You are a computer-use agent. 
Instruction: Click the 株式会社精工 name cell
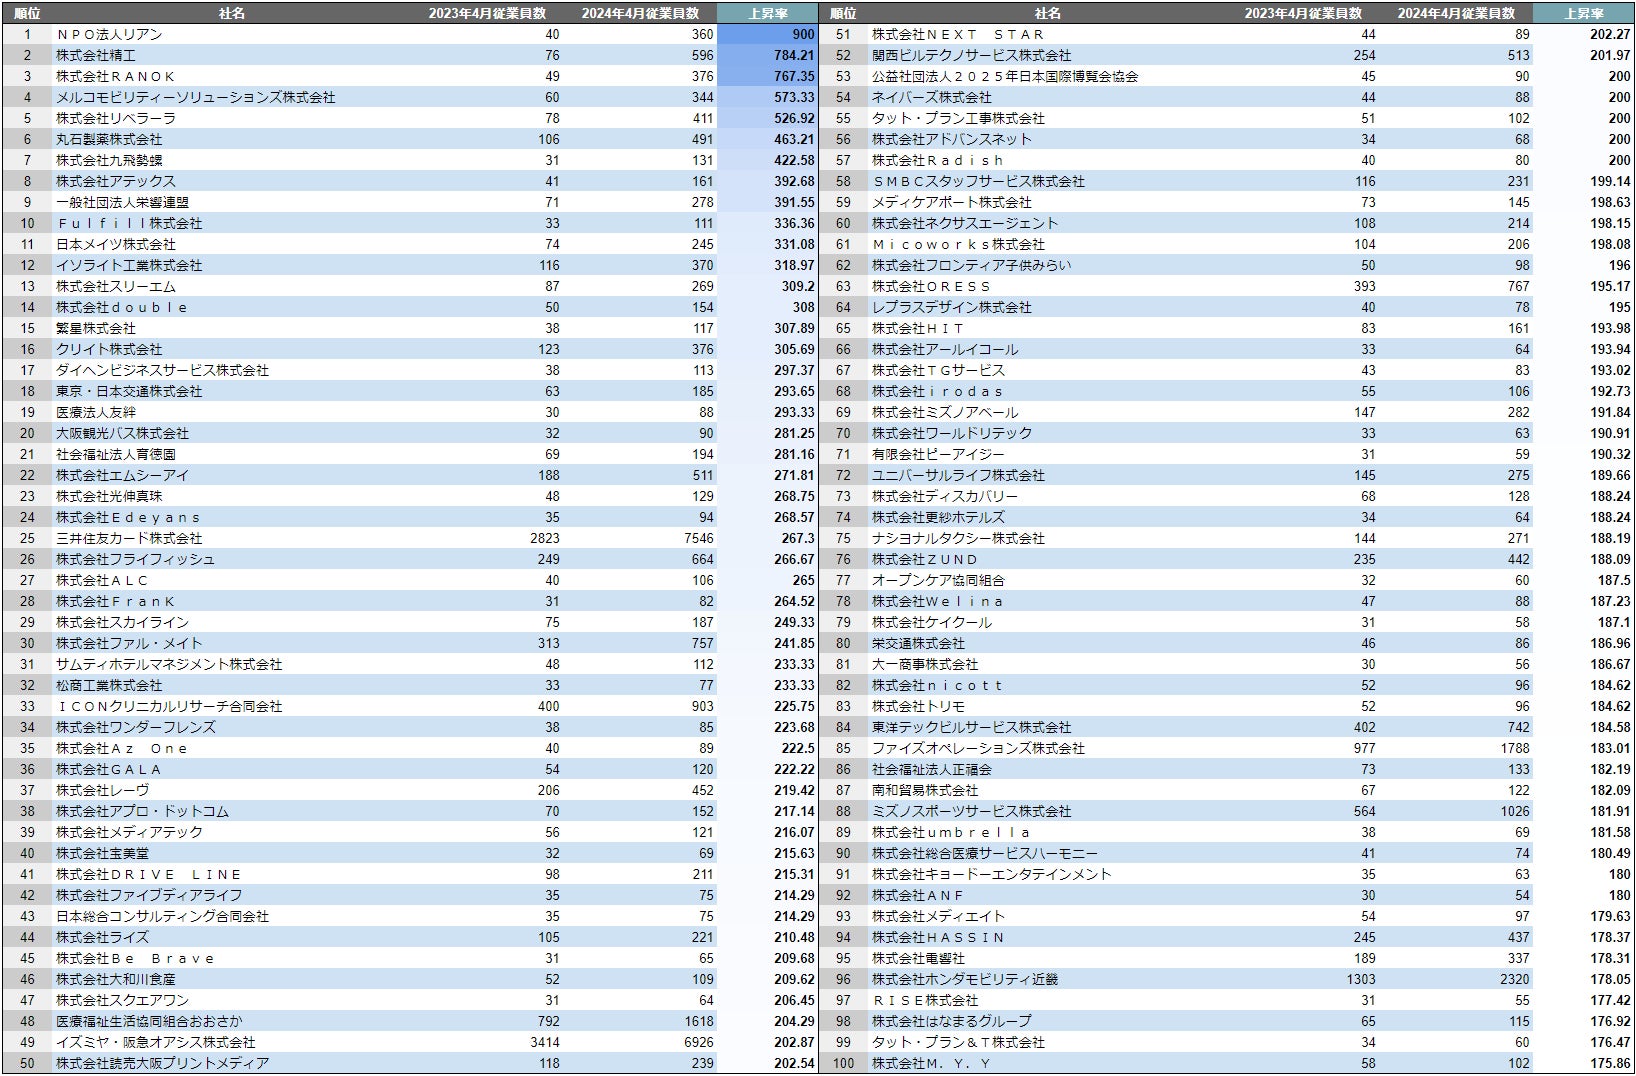96,55
